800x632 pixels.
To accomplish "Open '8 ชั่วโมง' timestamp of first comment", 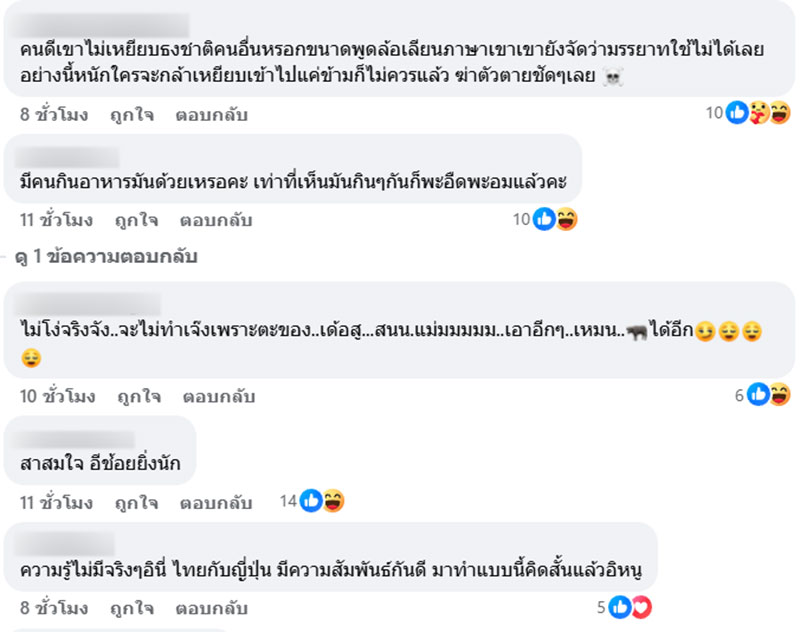I will click(54, 114).
